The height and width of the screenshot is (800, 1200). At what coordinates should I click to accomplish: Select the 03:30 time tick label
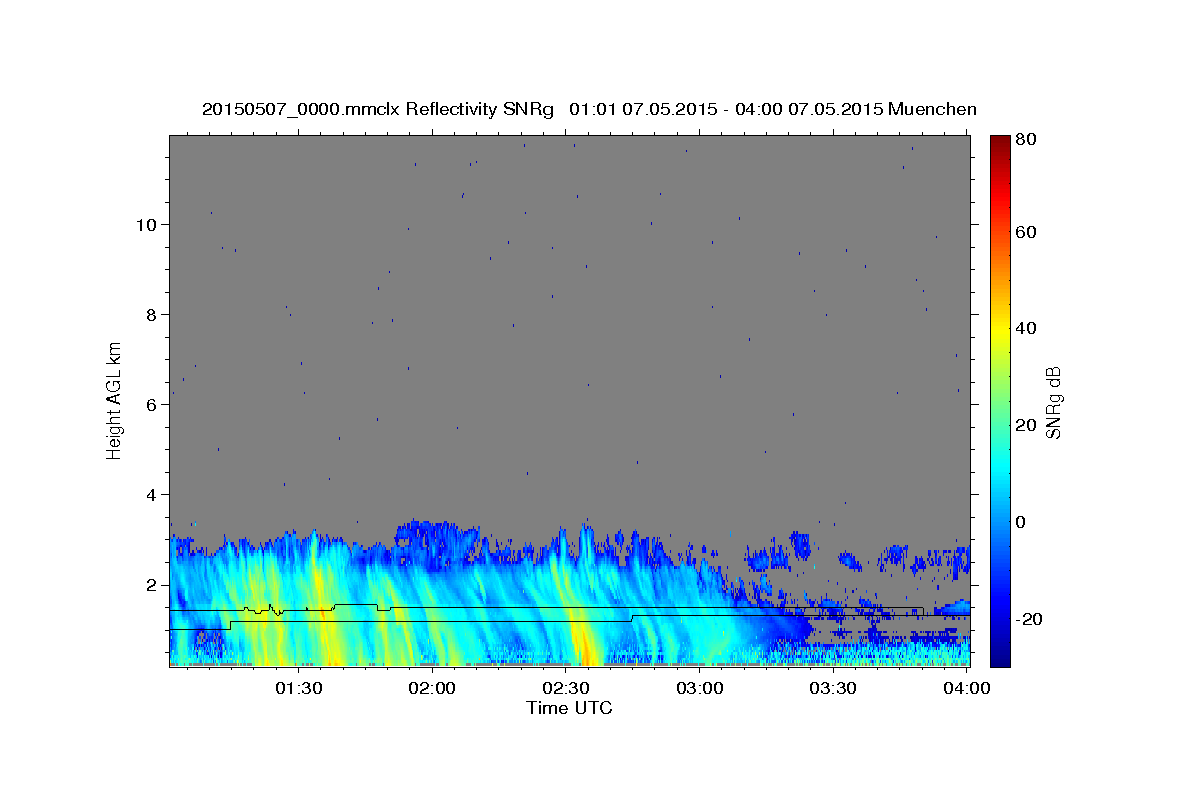coord(833,689)
